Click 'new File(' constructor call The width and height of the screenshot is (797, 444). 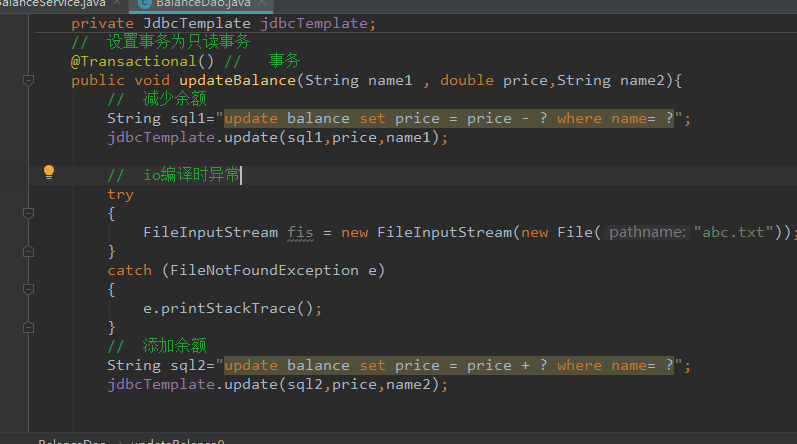tap(561, 233)
